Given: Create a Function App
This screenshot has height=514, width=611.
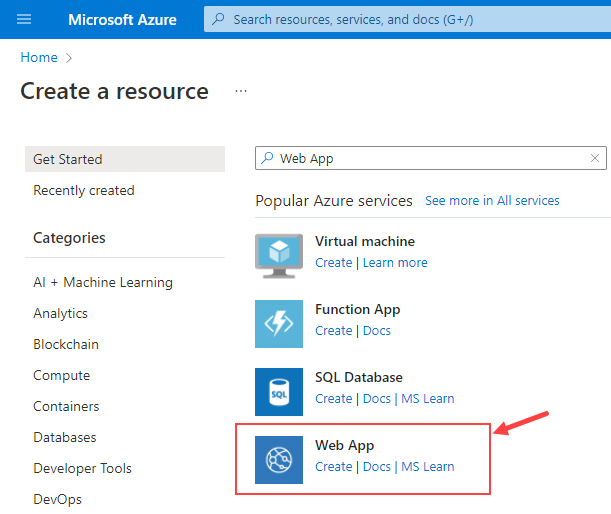Looking at the screenshot, I should pos(334,330).
